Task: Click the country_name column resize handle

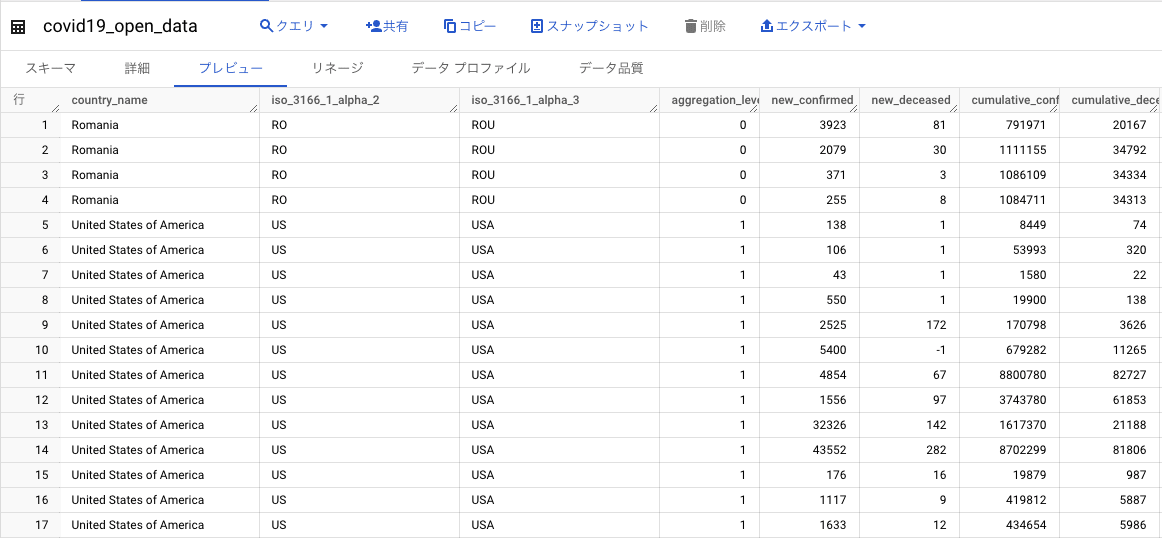Action: 254,108
